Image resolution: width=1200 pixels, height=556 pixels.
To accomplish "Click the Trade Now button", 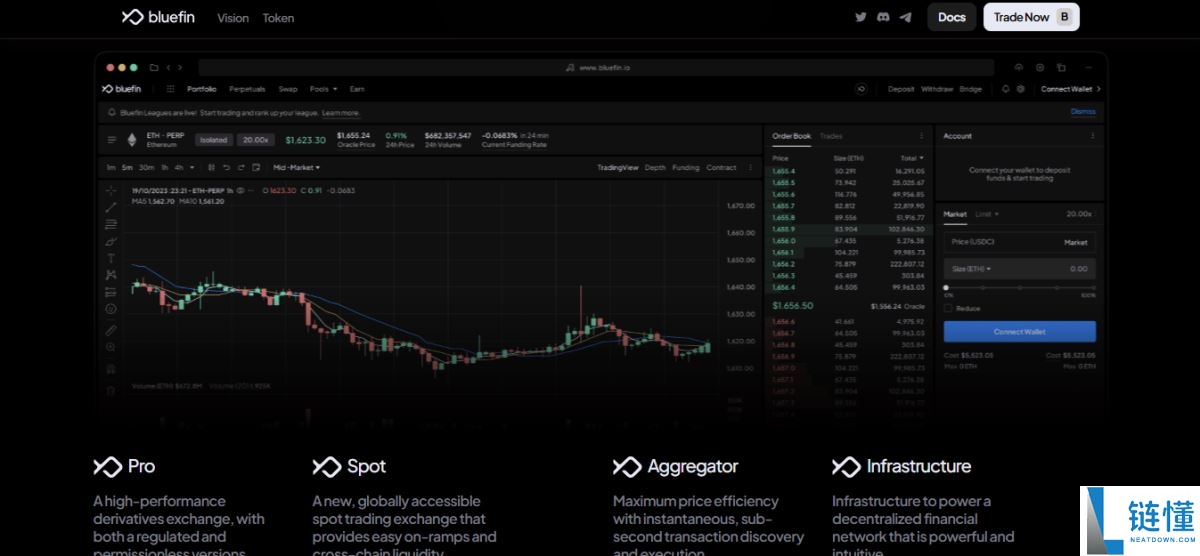I will pos(1032,17).
